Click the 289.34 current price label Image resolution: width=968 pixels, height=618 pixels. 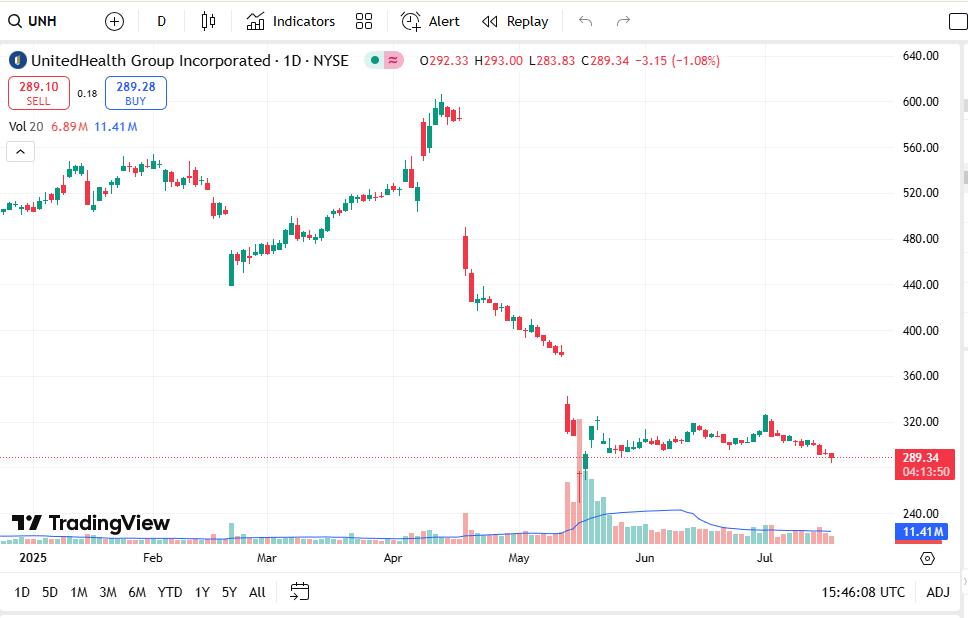pos(924,465)
